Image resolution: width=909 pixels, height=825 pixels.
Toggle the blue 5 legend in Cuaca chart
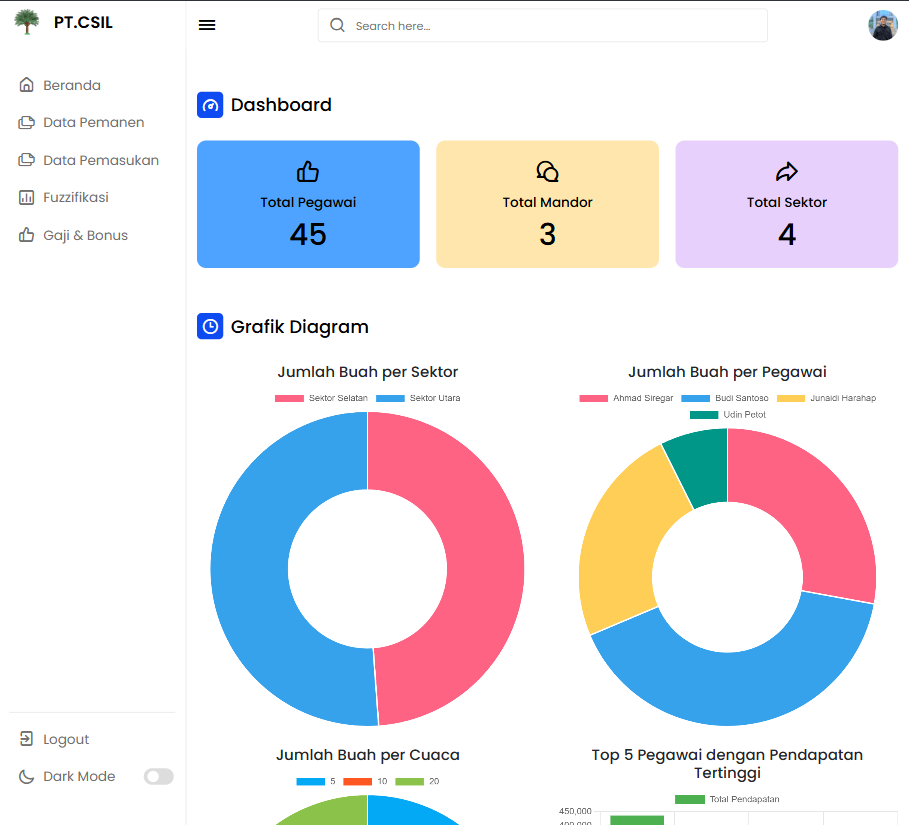[x=316, y=782]
